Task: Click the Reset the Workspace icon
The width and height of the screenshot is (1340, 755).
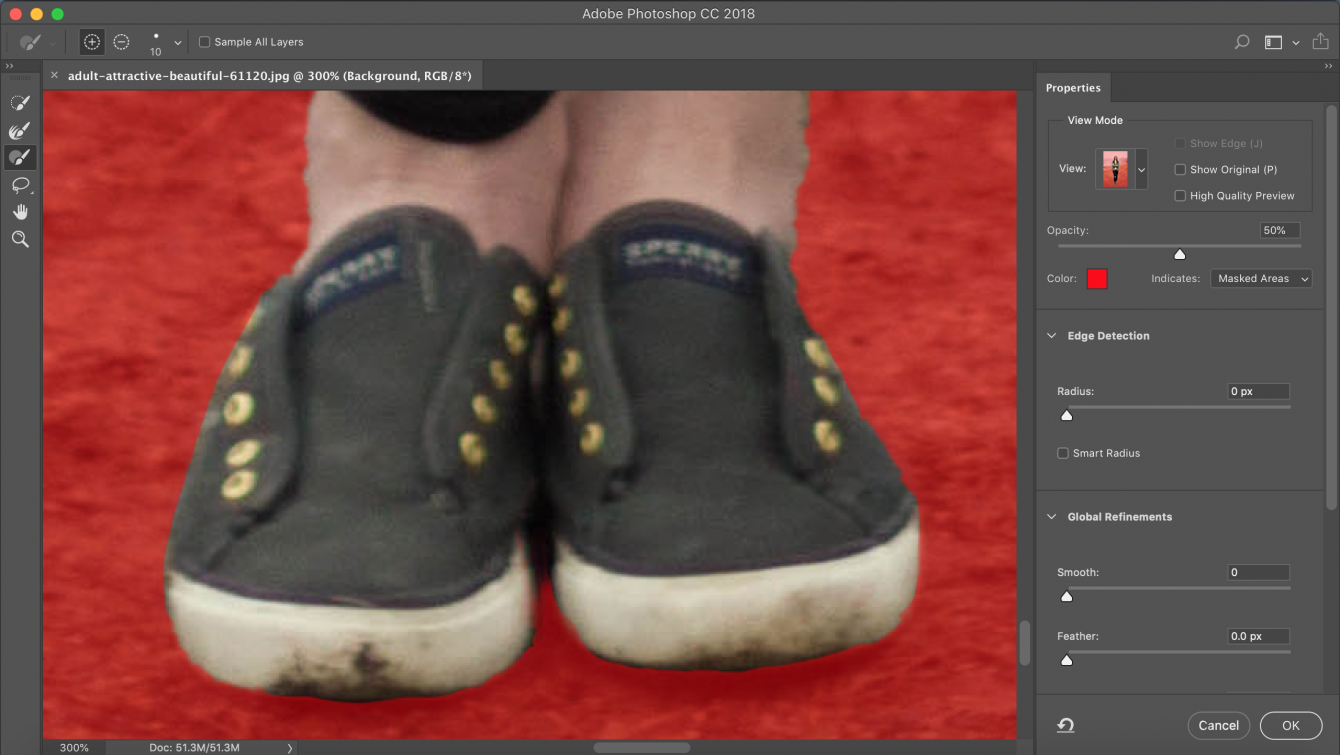Action: [x=1066, y=725]
